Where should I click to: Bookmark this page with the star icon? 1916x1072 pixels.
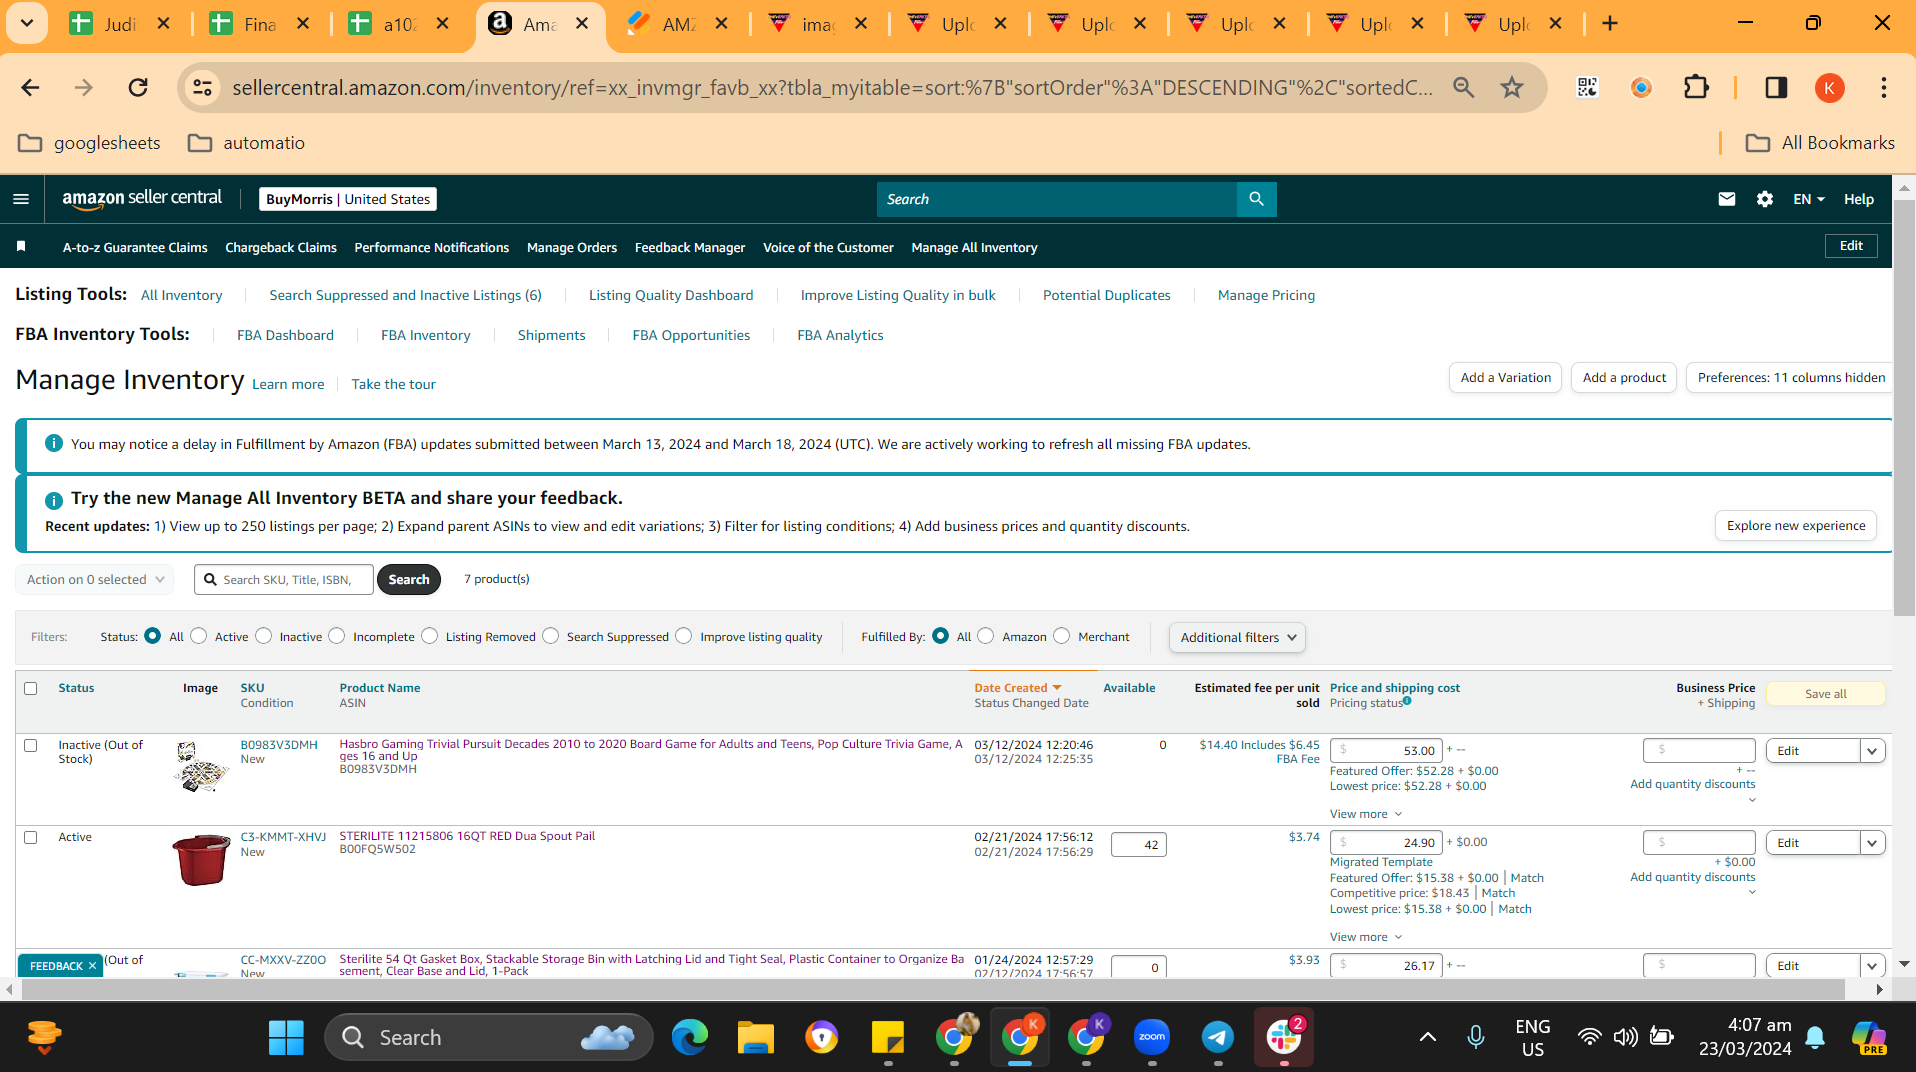[x=1511, y=88]
